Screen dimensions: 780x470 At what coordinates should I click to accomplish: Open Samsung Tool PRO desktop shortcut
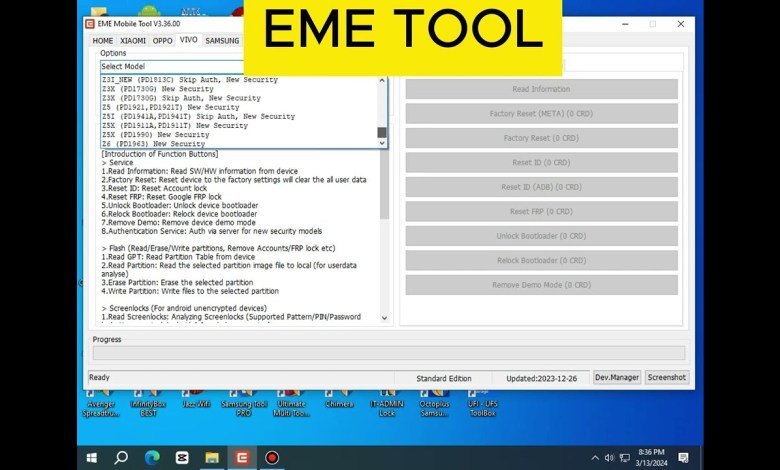[244, 403]
